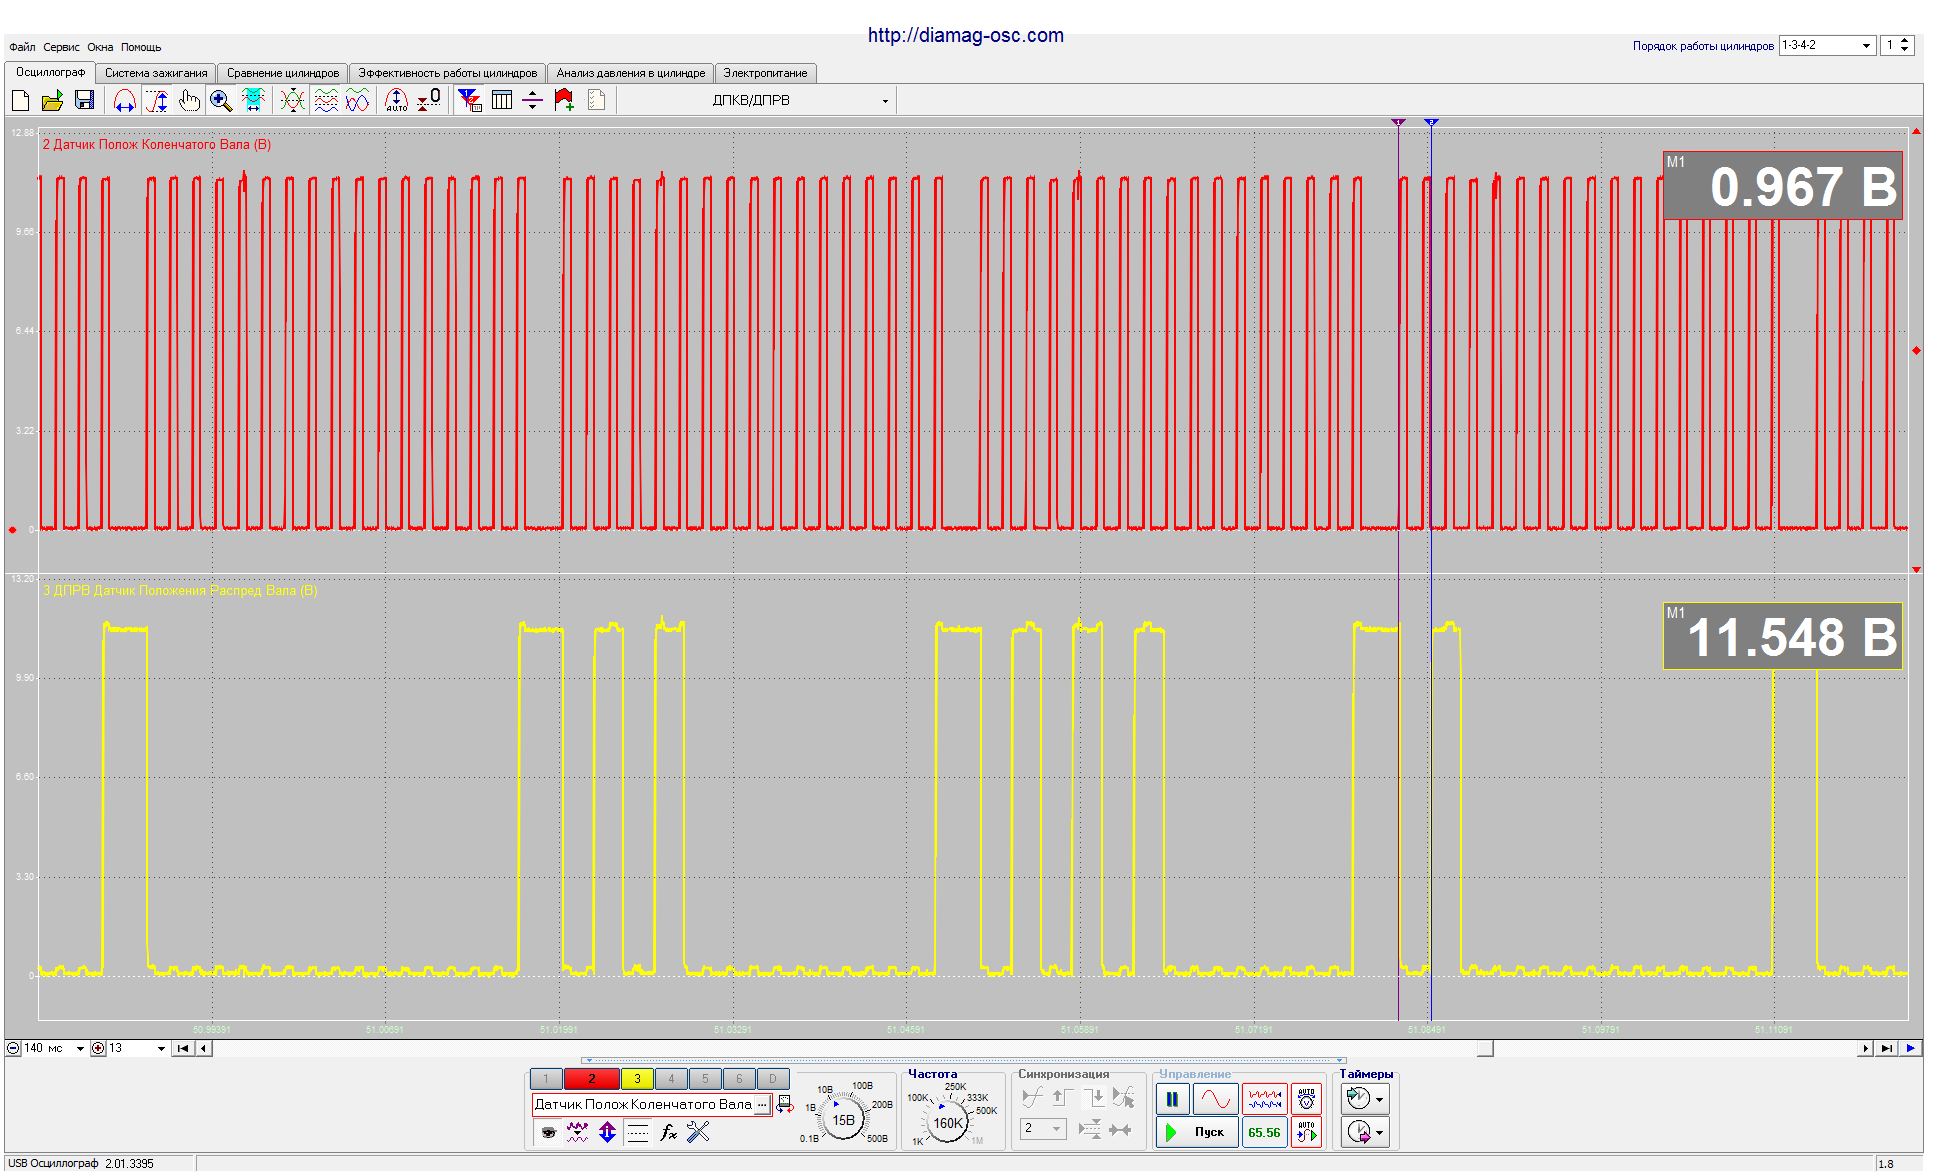Screen dimensions: 1936x1176
Task: Click the sensor preset reload icon
Action: [x=785, y=1104]
